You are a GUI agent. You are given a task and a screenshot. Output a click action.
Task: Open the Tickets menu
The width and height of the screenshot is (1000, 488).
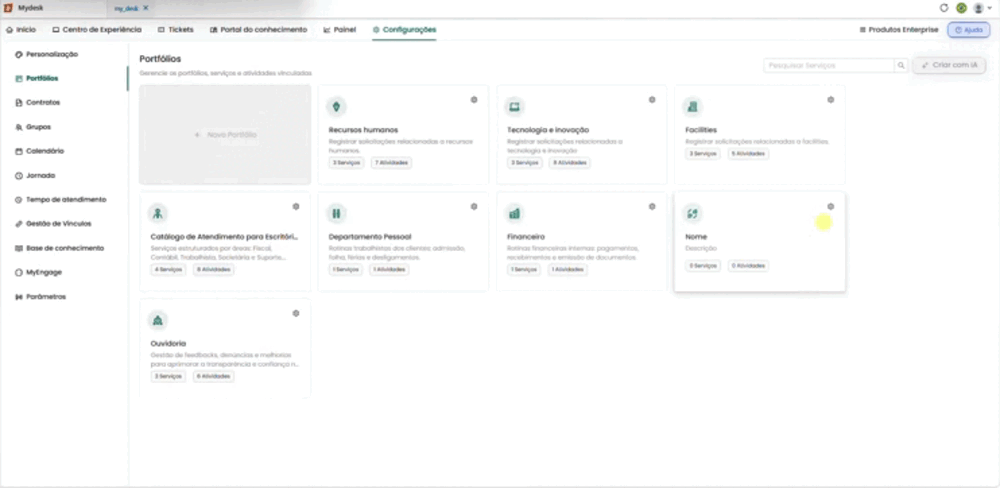pos(176,30)
